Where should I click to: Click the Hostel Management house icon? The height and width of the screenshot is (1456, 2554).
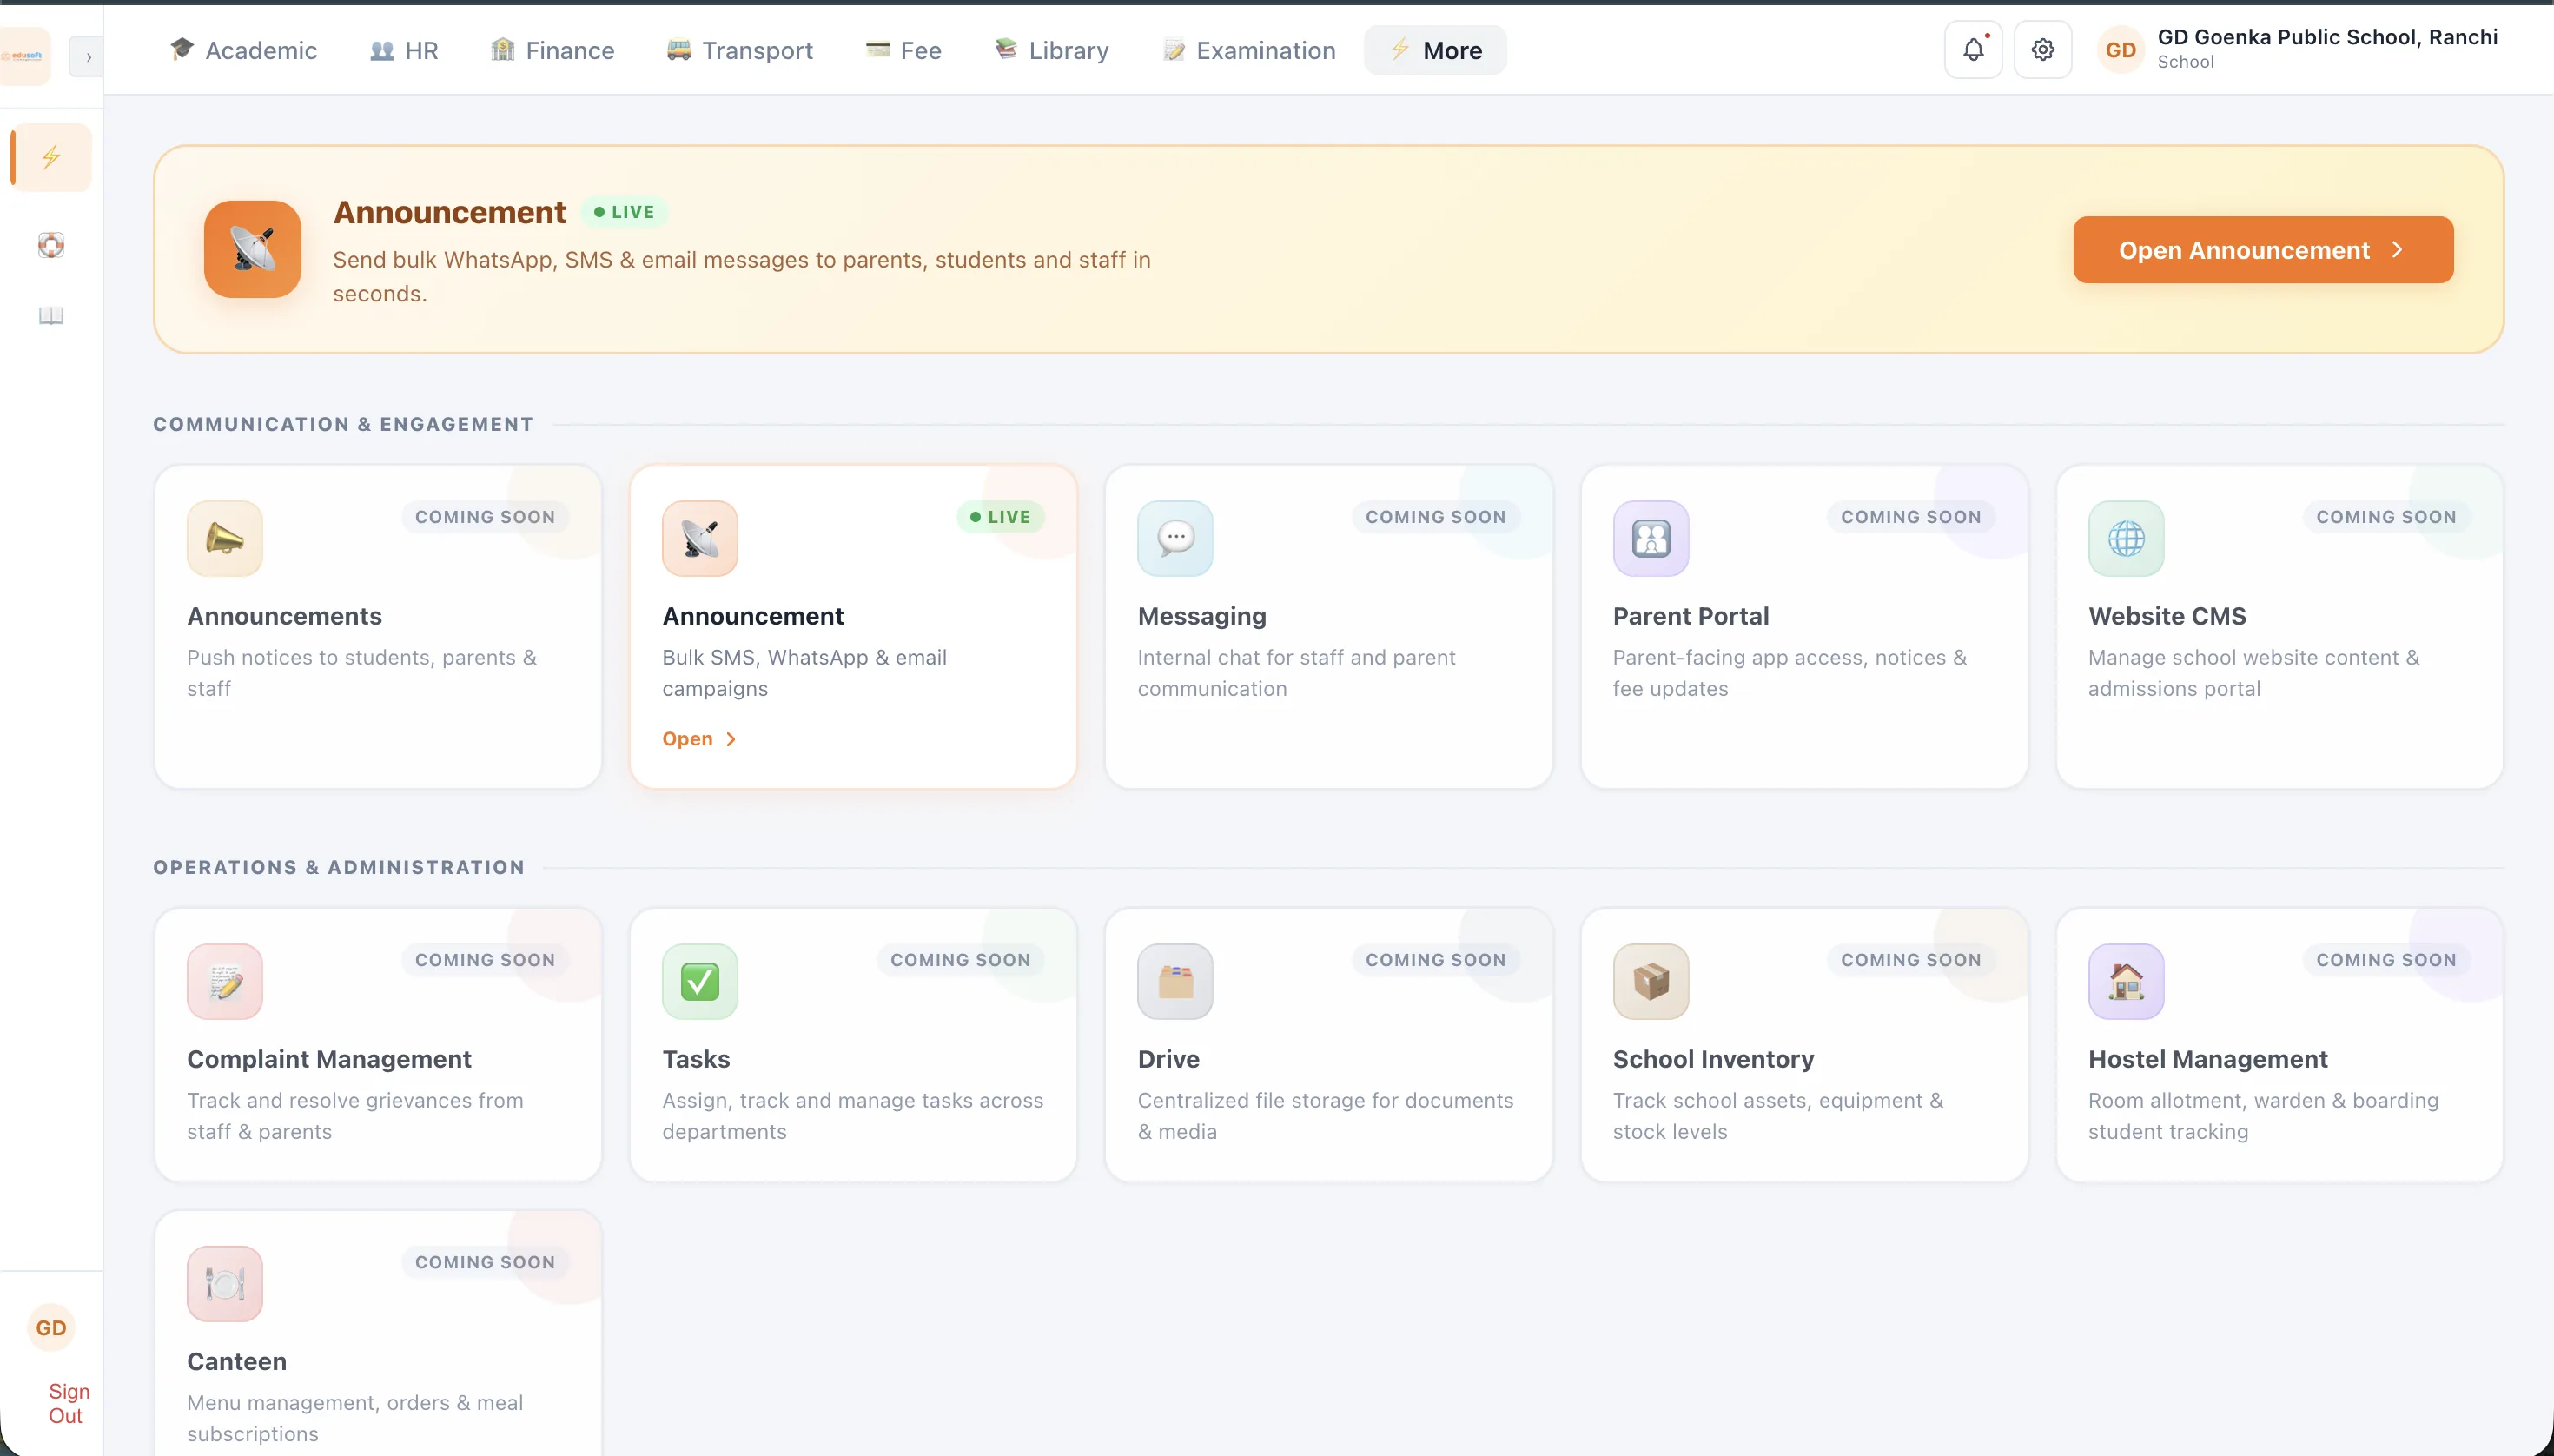[x=2126, y=982]
